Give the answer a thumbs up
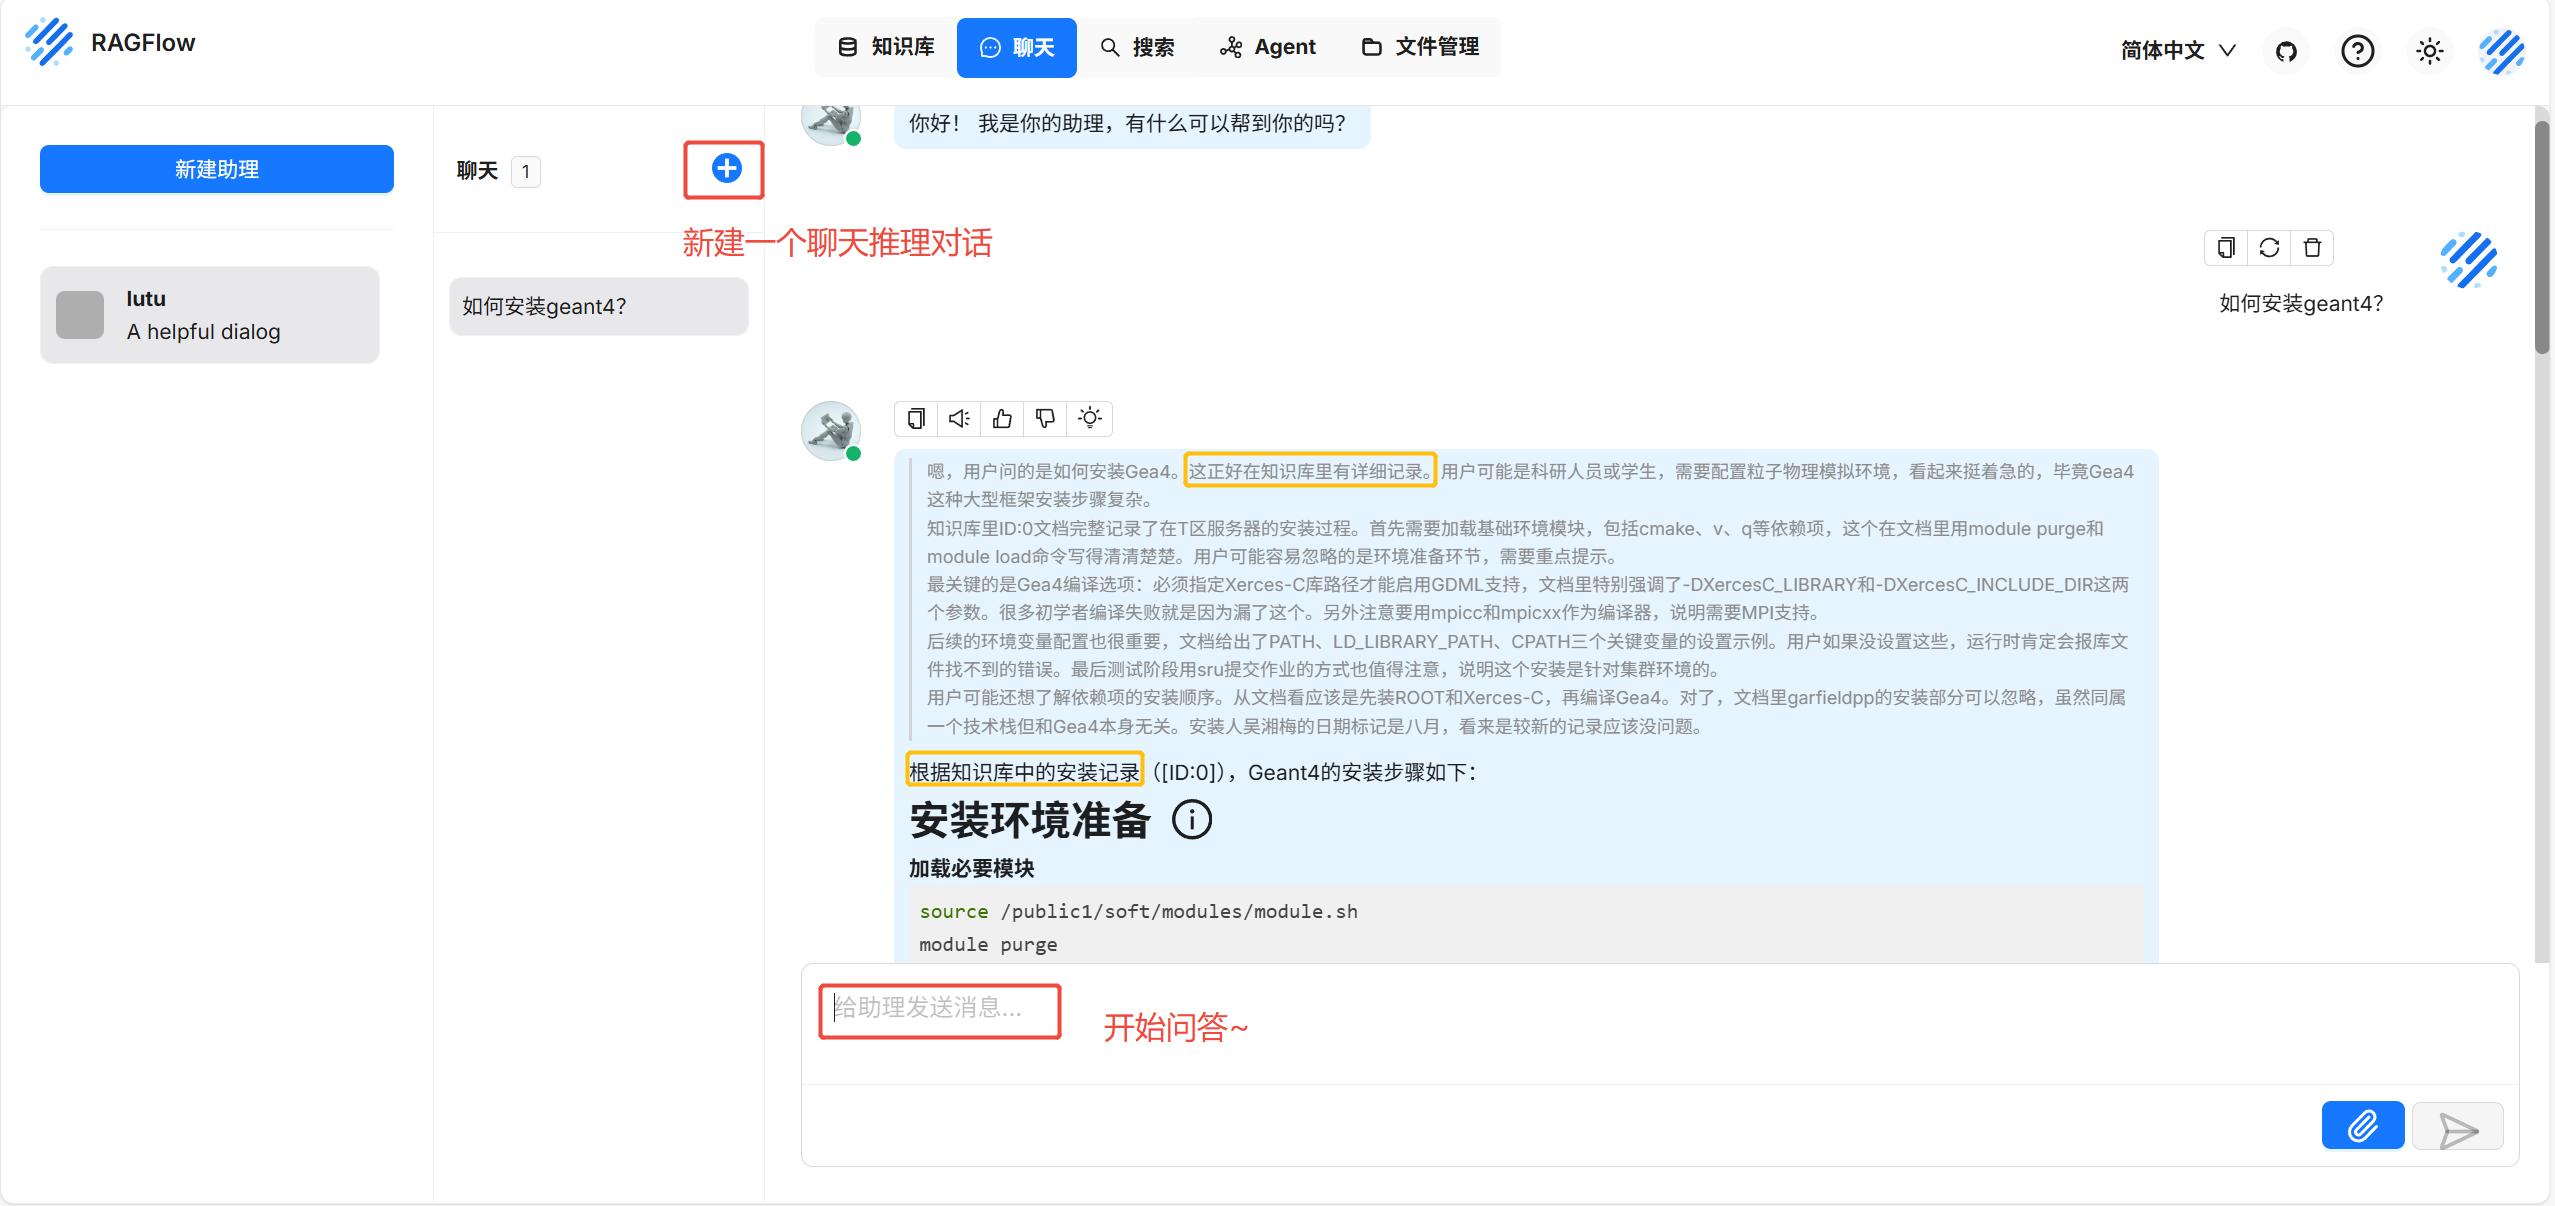This screenshot has height=1206, width=2555. coord(1002,418)
